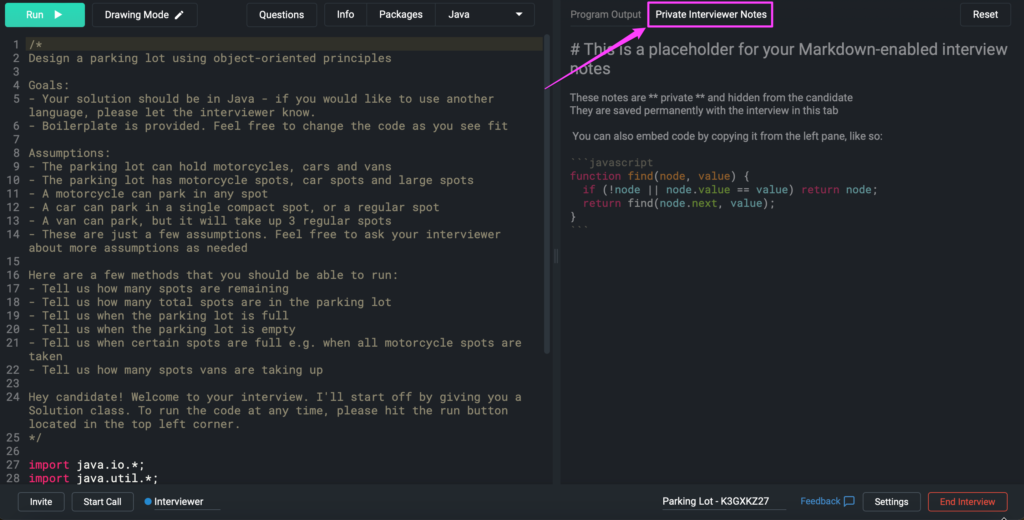Click 'function find(node, value)' in notes
The image size is (1024, 520).
(x=660, y=176)
